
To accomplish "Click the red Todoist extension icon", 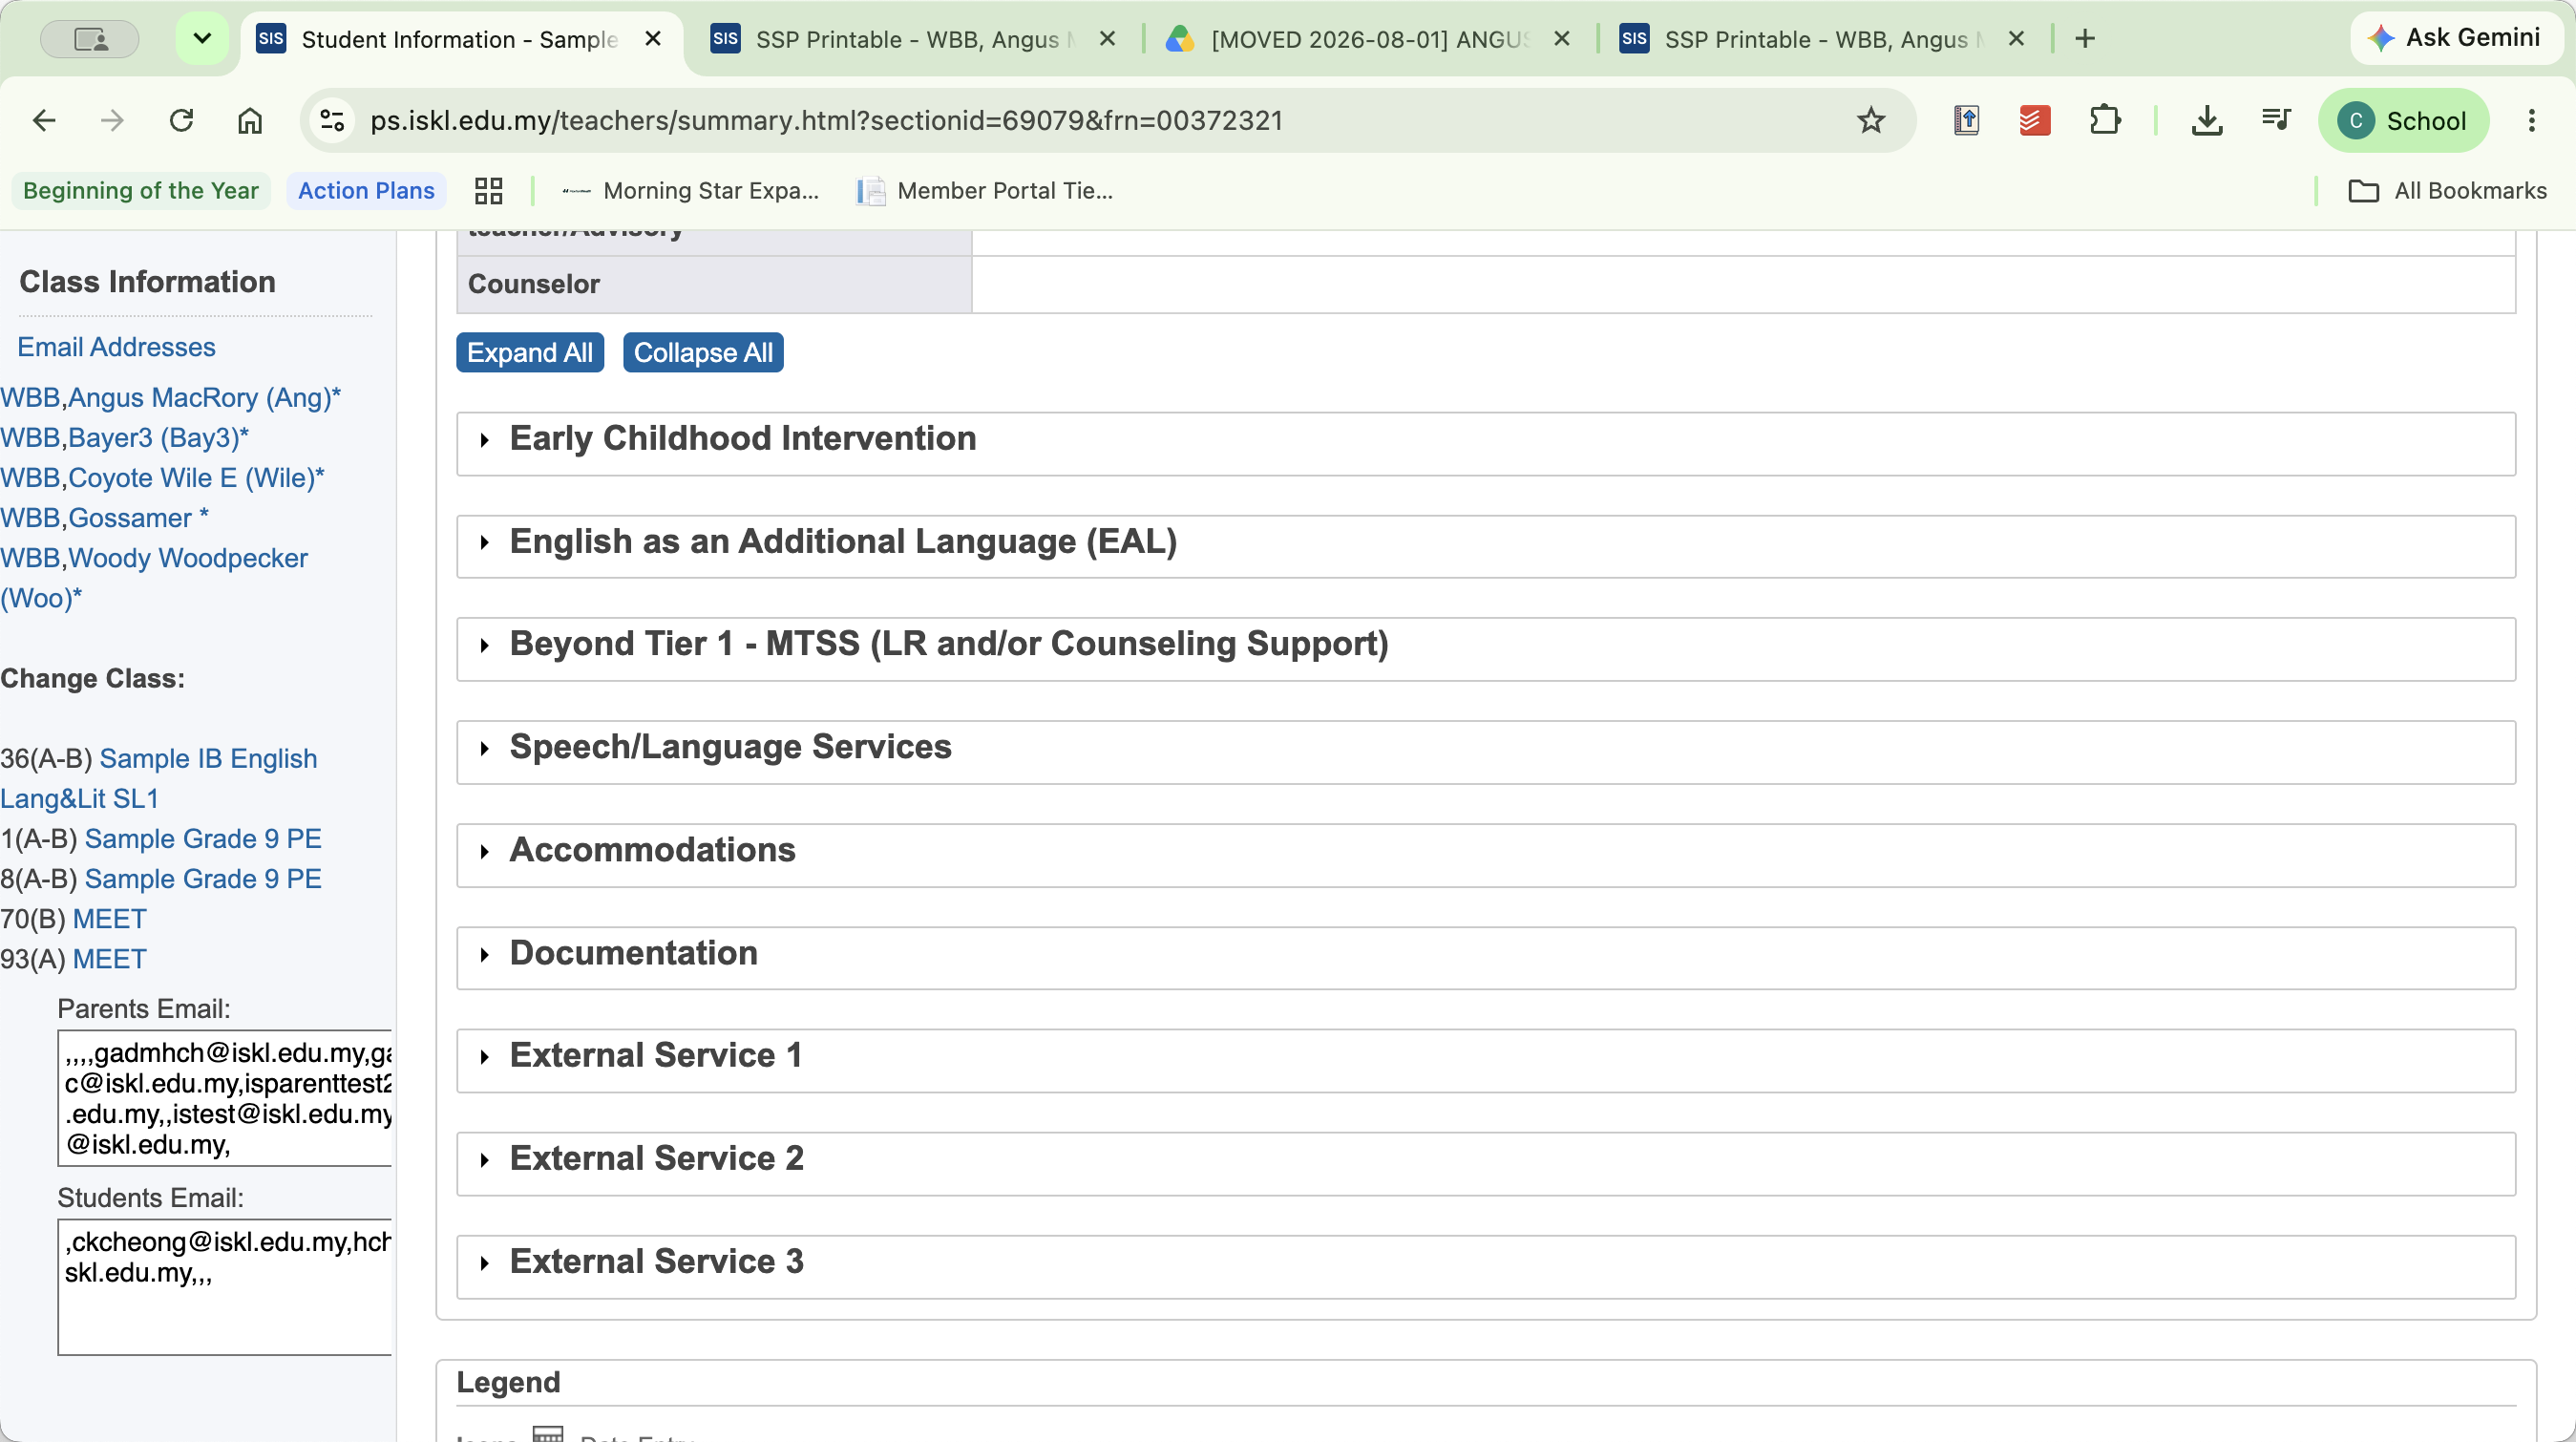I will [2034, 121].
